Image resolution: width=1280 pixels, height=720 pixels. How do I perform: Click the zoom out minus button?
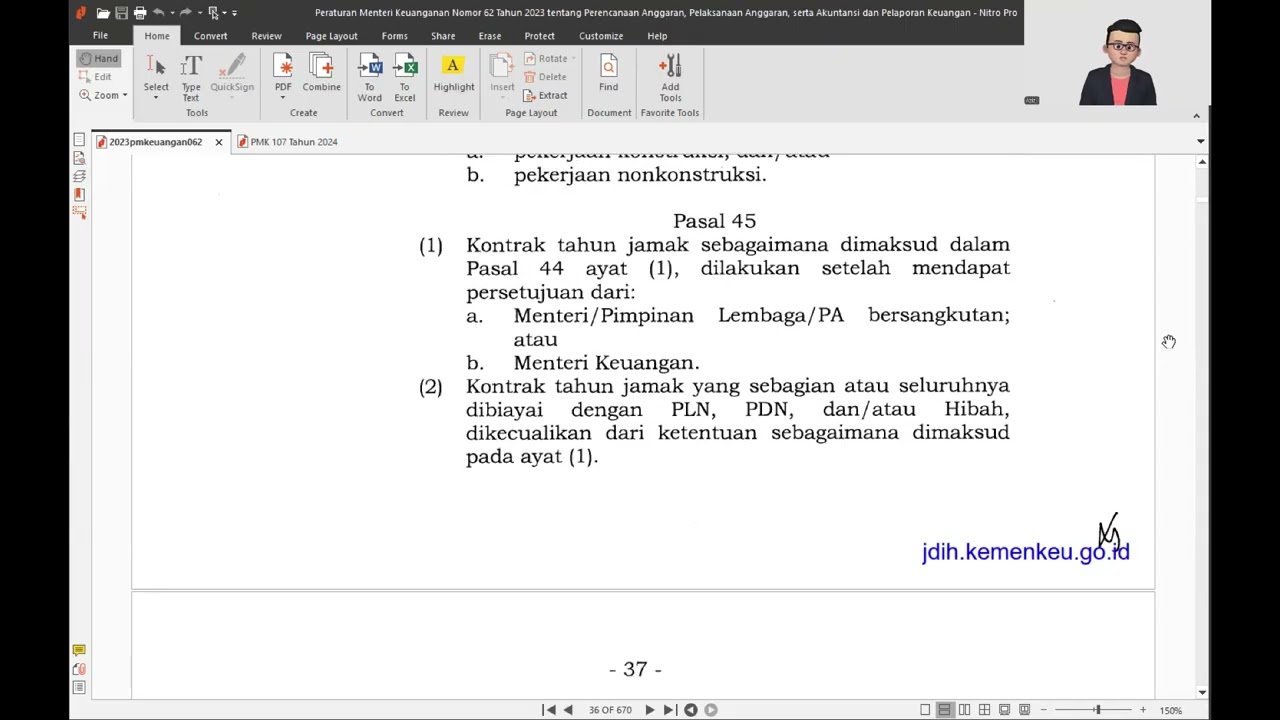tap(1044, 710)
